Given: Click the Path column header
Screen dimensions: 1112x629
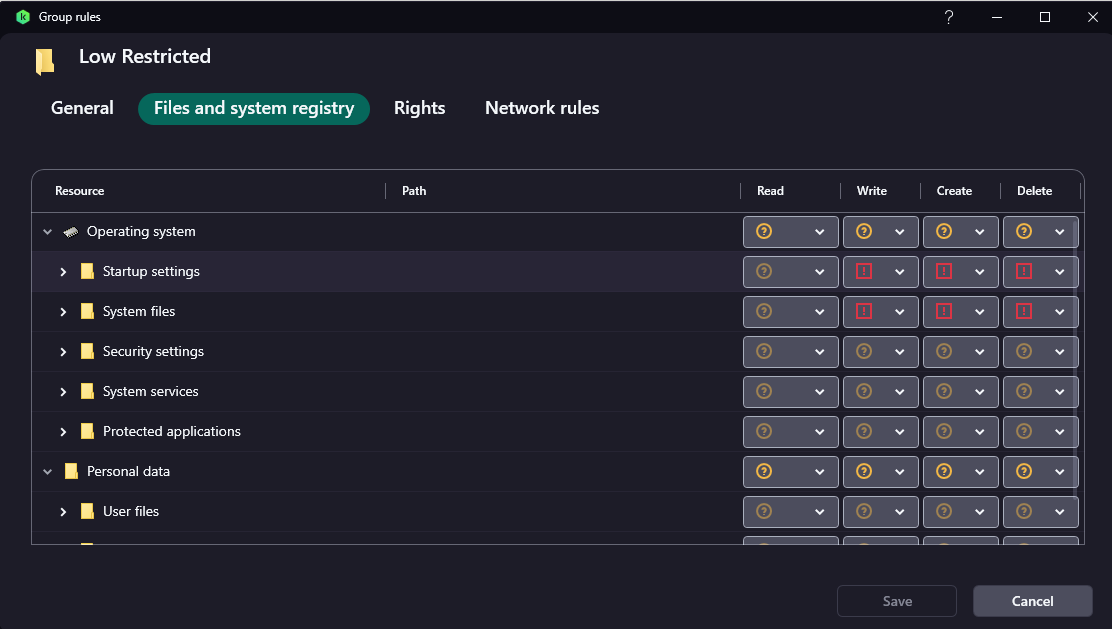Looking at the screenshot, I should (x=414, y=191).
